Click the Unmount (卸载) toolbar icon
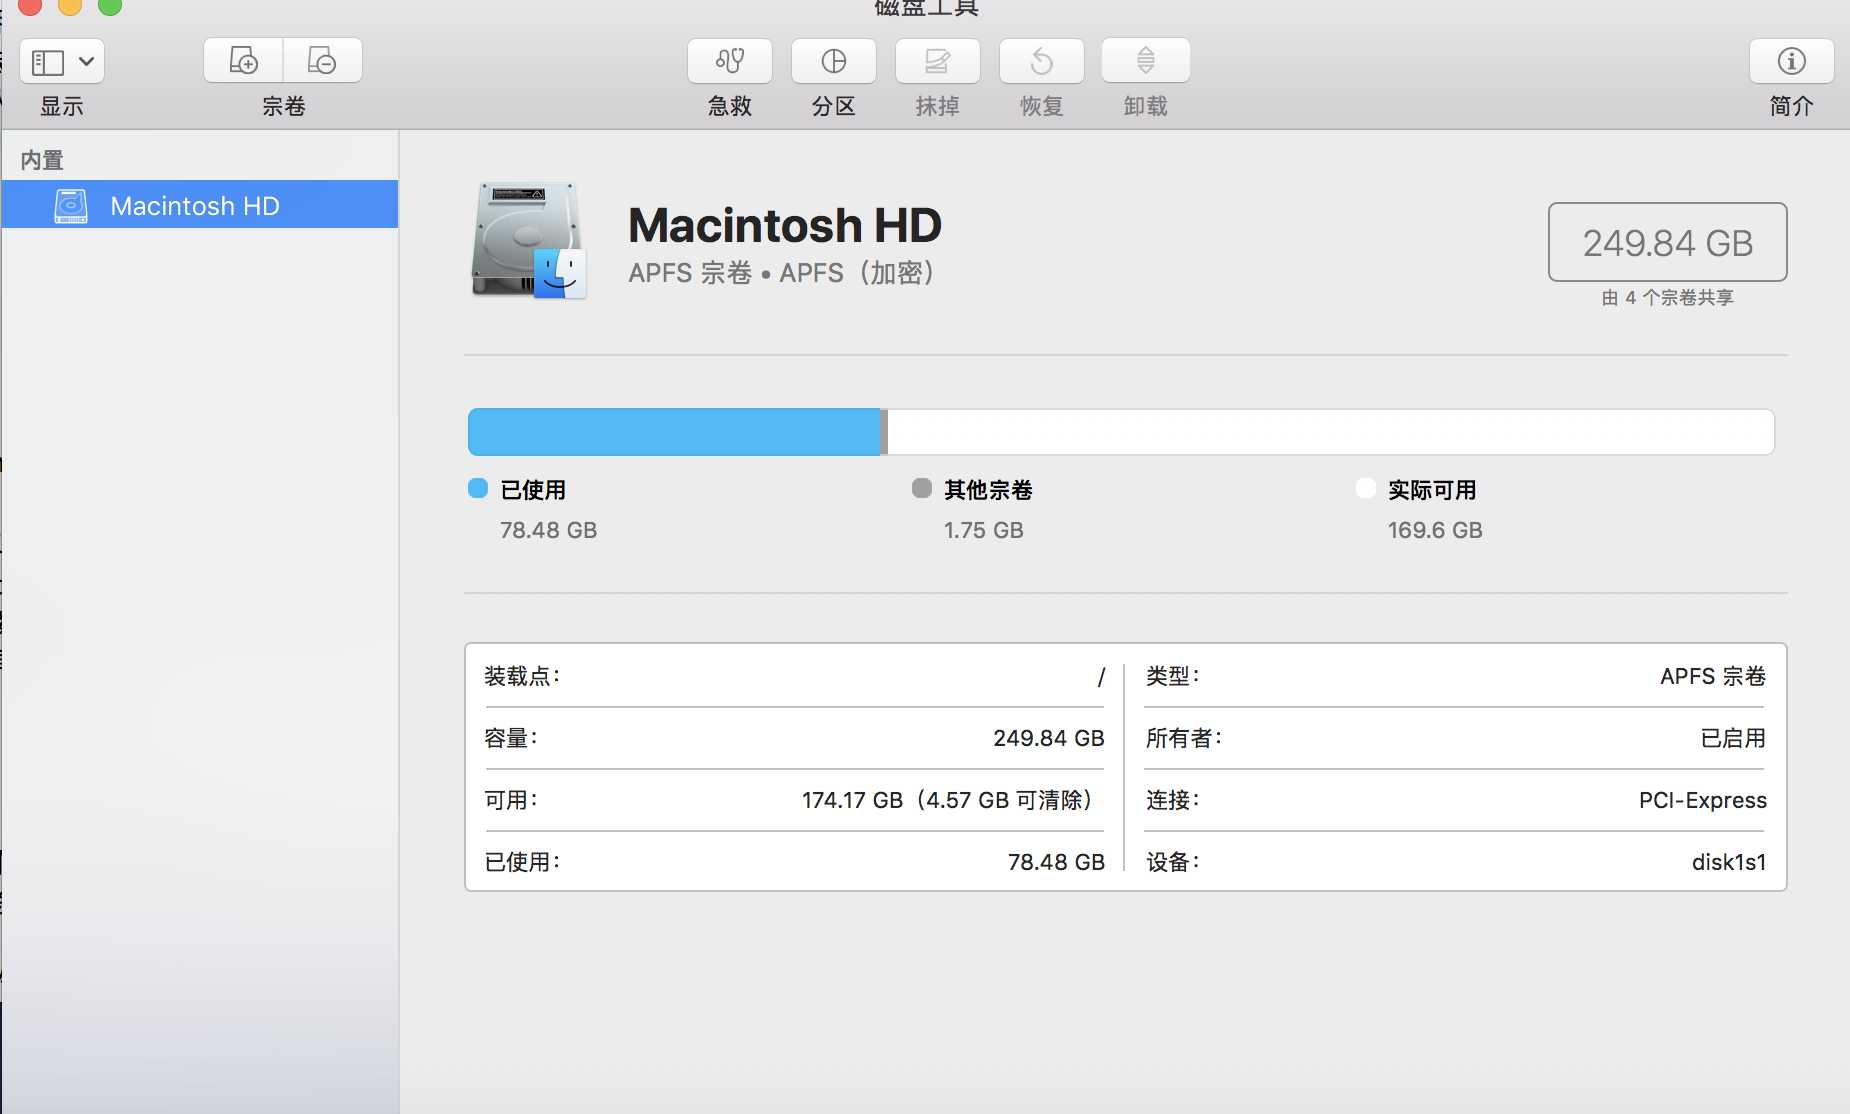 (x=1146, y=61)
